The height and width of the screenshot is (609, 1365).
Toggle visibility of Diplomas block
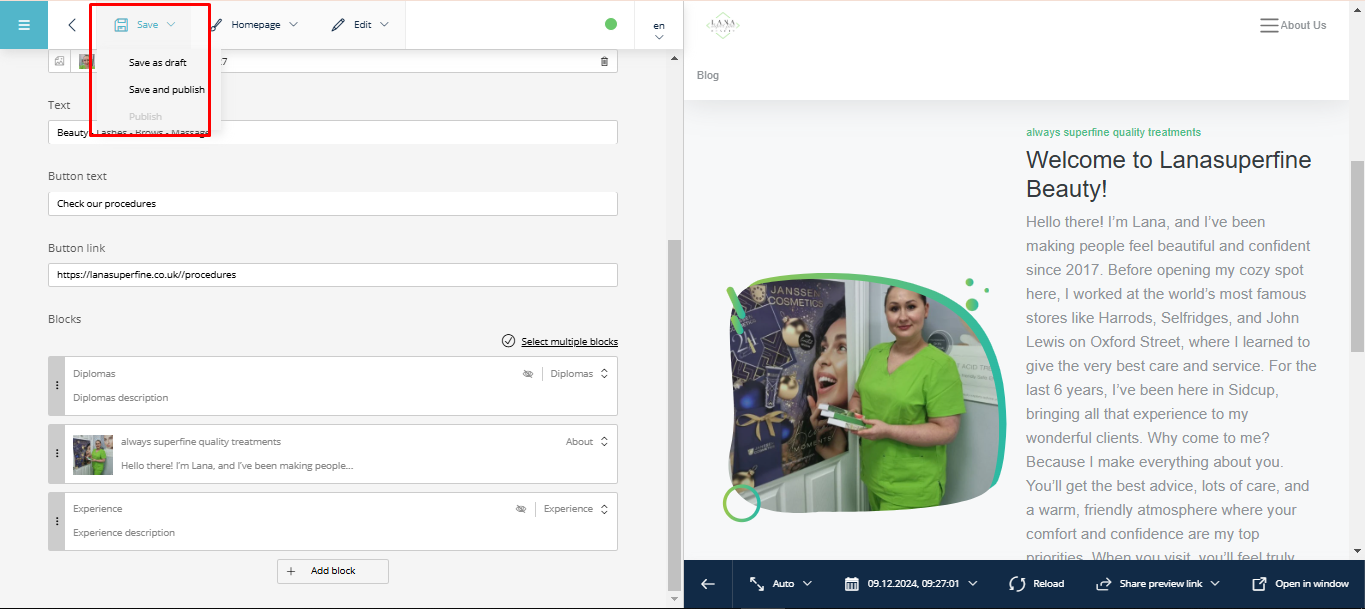(x=528, y=374)
